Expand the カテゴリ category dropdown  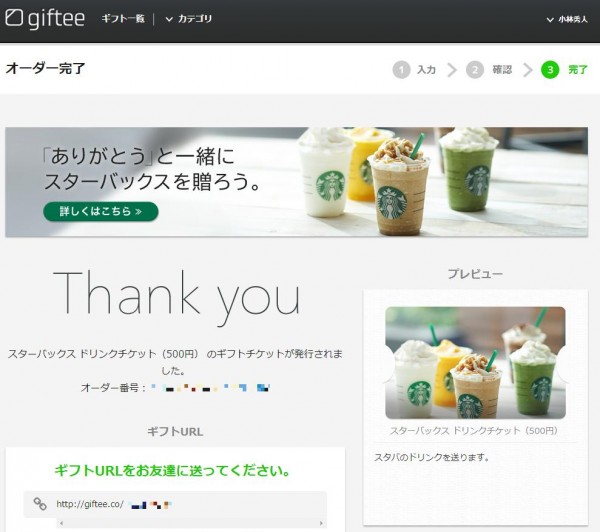[189, 19]
